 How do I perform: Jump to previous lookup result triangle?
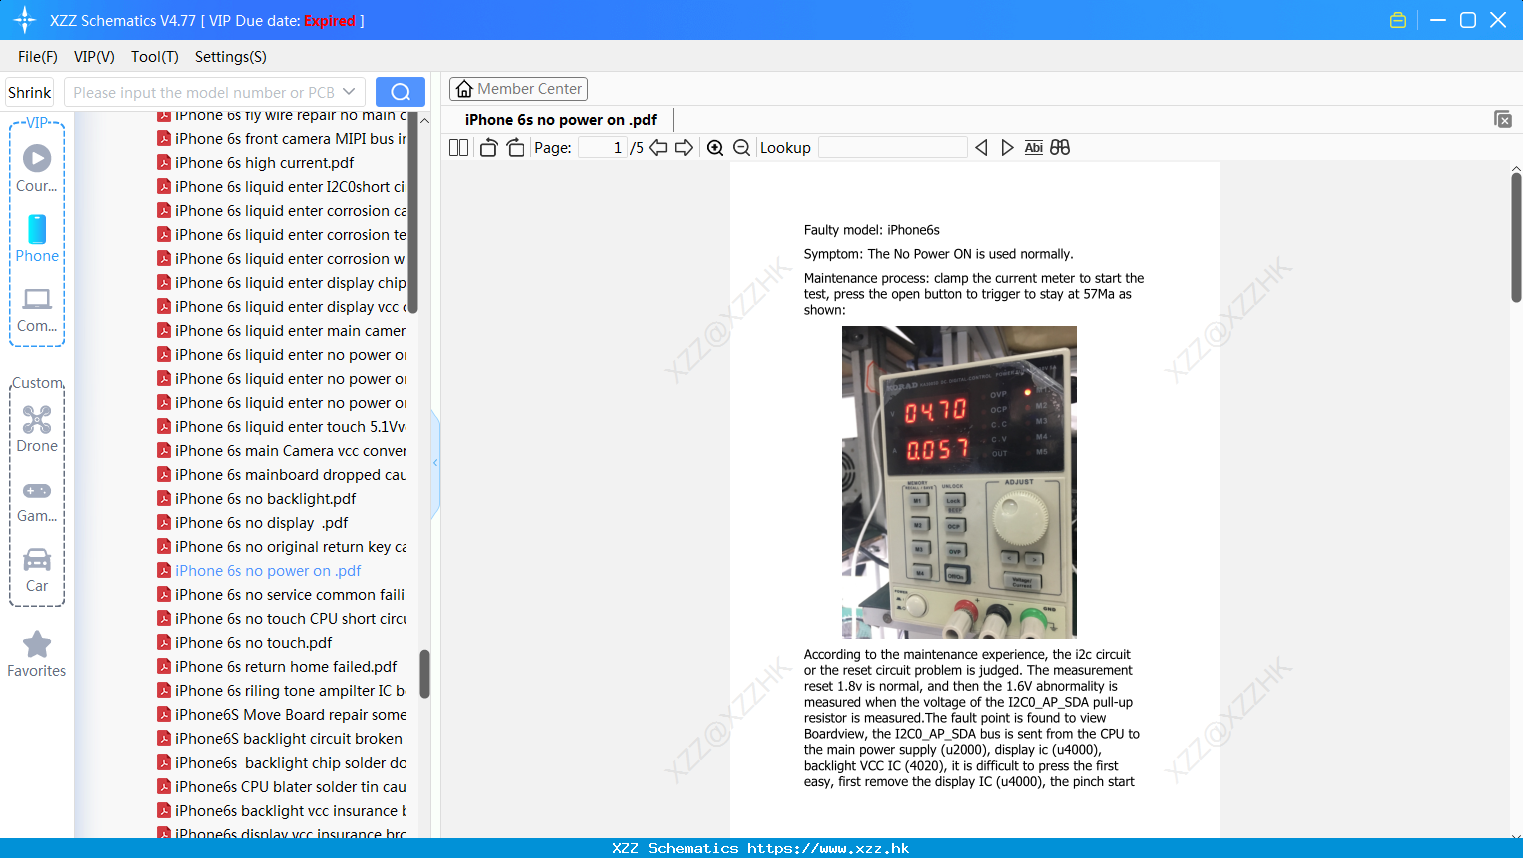(981, 148)
